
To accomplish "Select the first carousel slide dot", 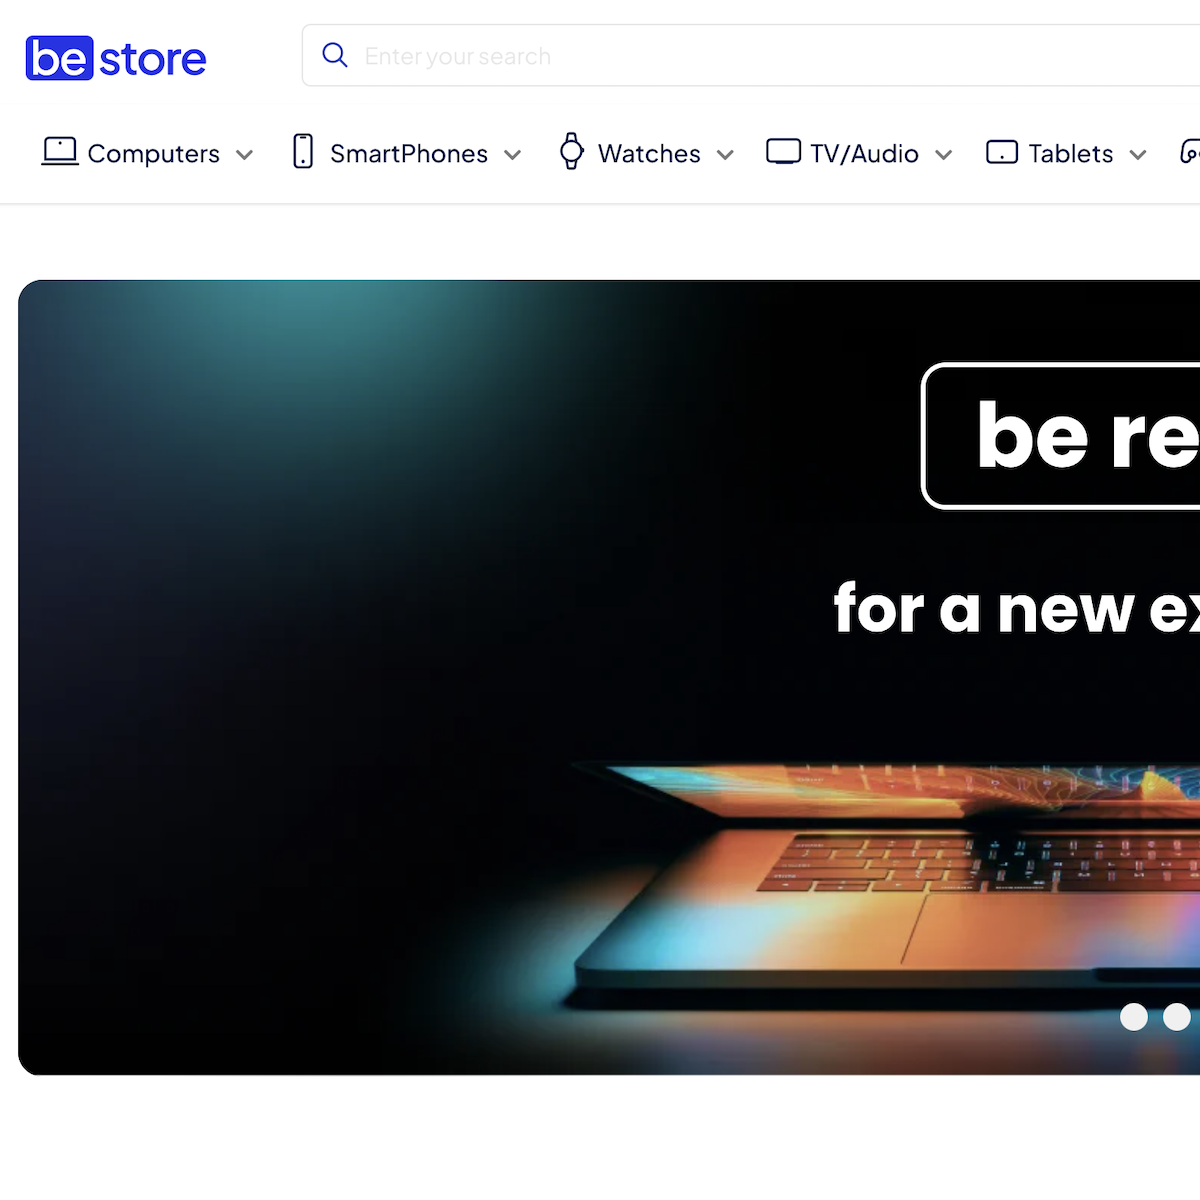I will click(1134, 1017).
